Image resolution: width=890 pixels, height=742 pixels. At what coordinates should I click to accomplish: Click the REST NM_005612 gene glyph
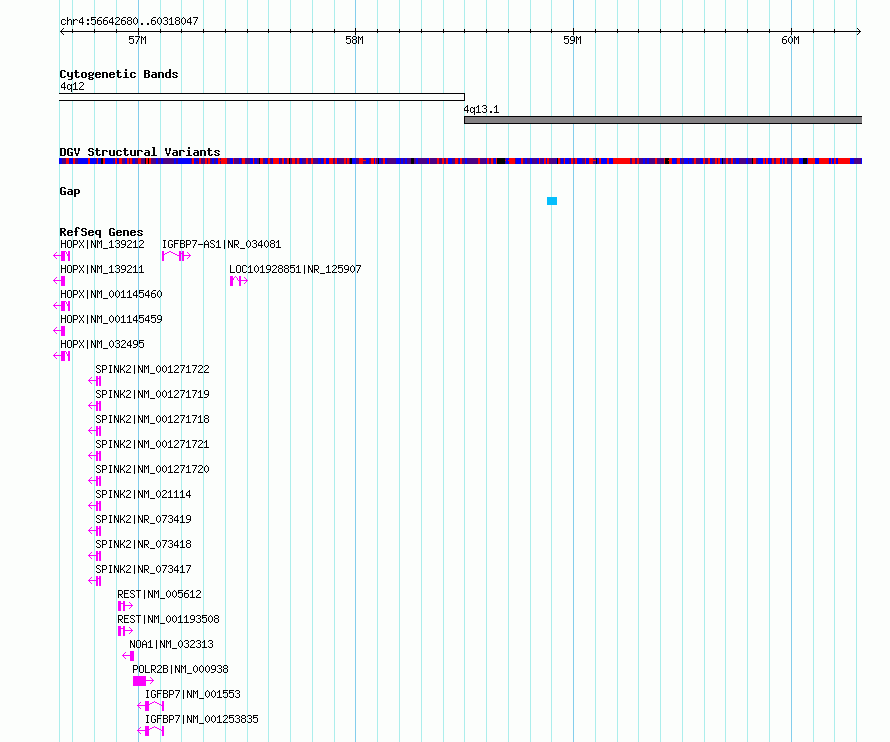coord(125,606)
